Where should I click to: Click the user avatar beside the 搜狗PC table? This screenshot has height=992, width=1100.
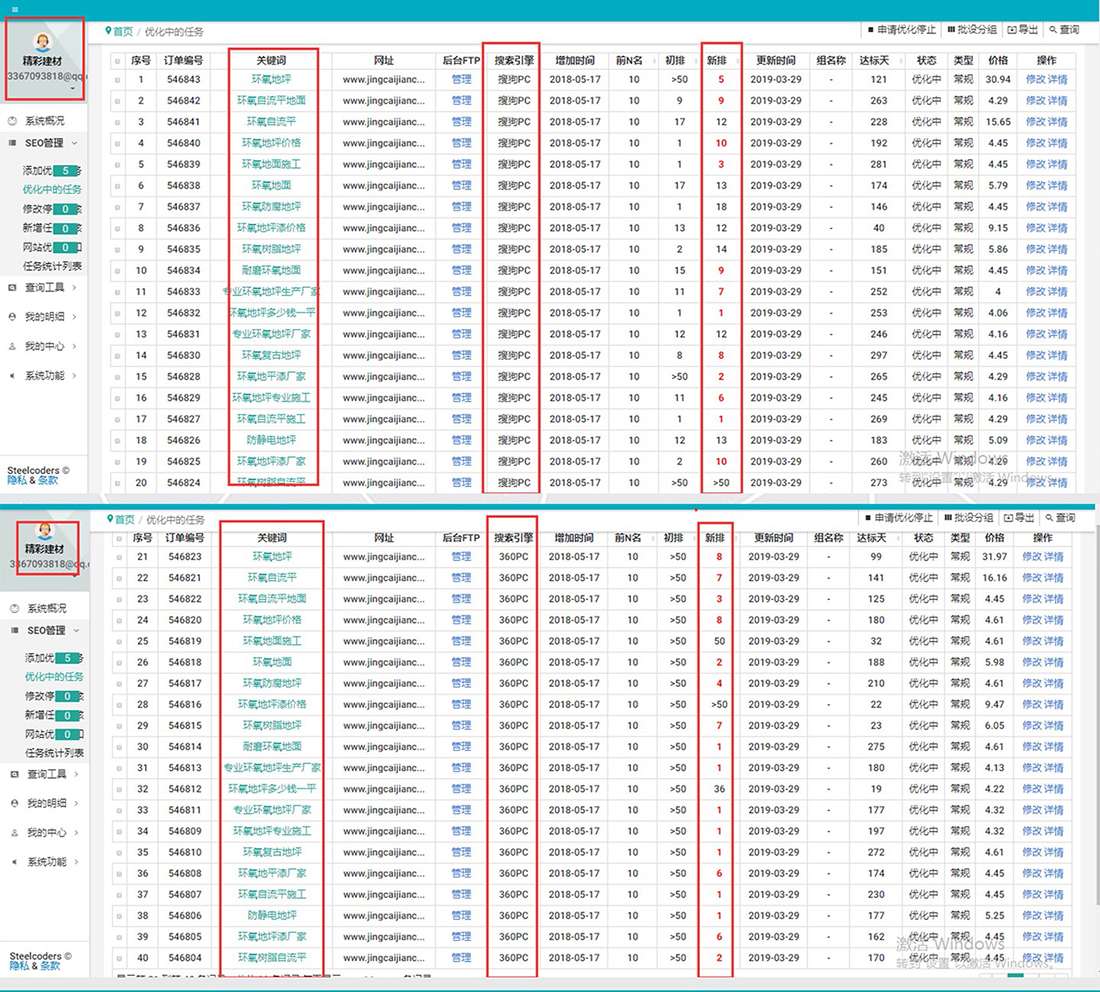43,42
